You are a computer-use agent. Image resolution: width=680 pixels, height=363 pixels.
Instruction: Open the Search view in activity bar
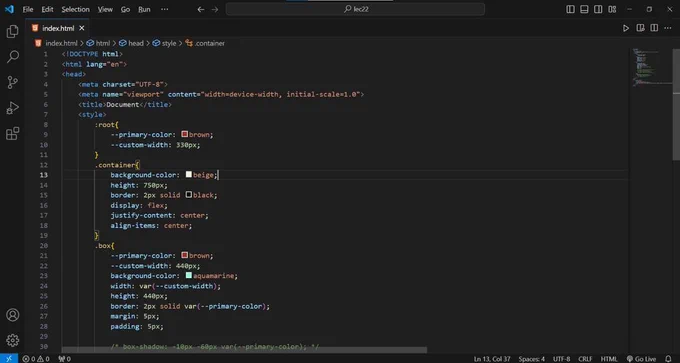(x=13, y=56)
